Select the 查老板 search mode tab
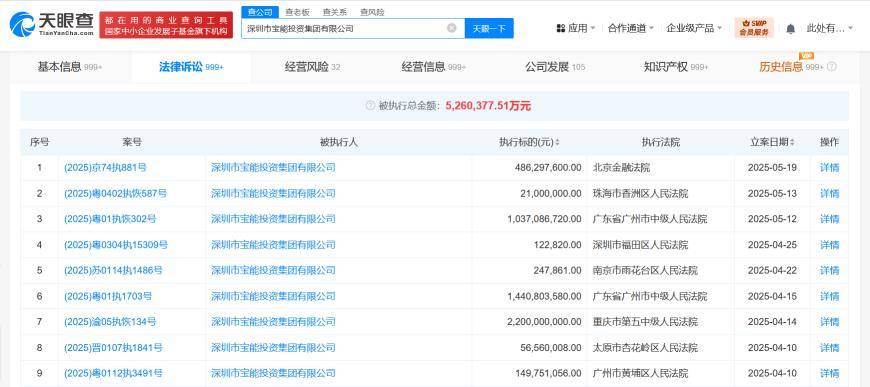This screenshot has width=870, height=387. (297, 12)
